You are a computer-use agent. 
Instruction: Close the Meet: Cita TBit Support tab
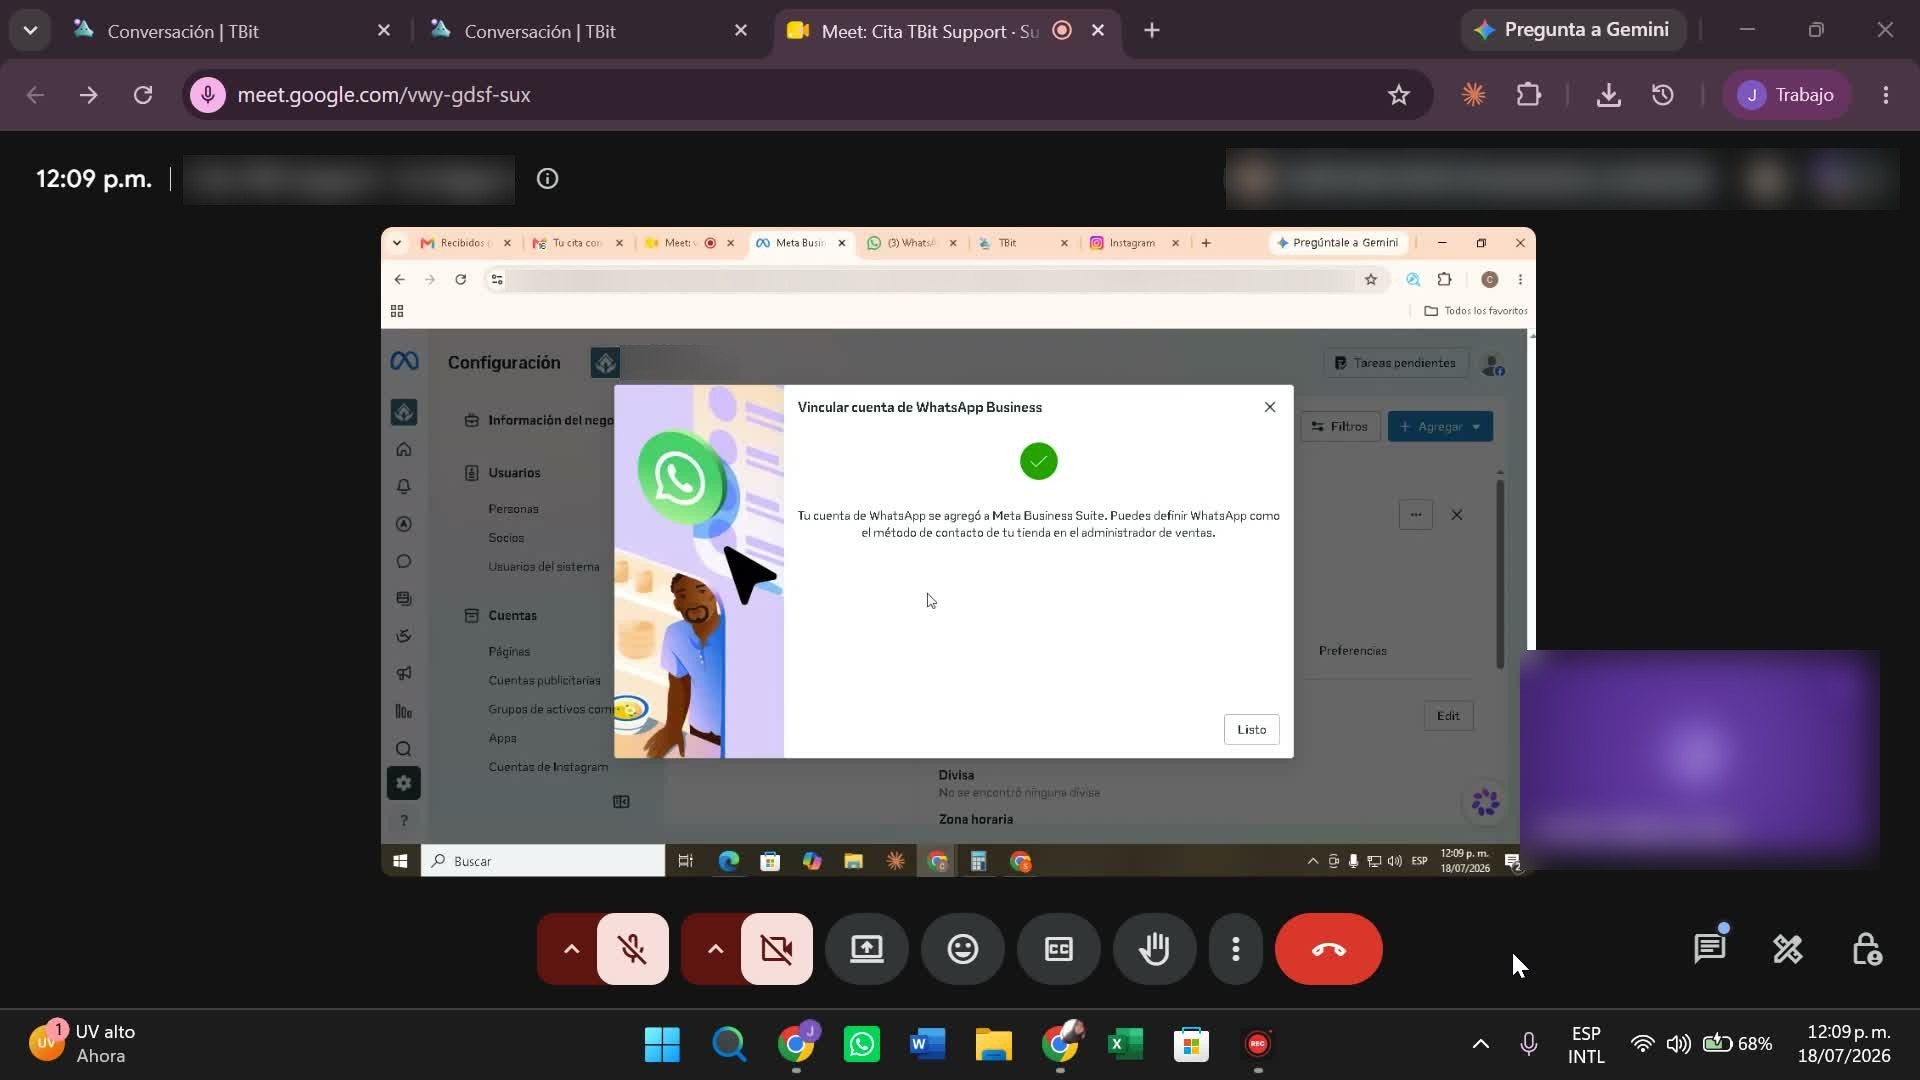(x=1097, y=31)
